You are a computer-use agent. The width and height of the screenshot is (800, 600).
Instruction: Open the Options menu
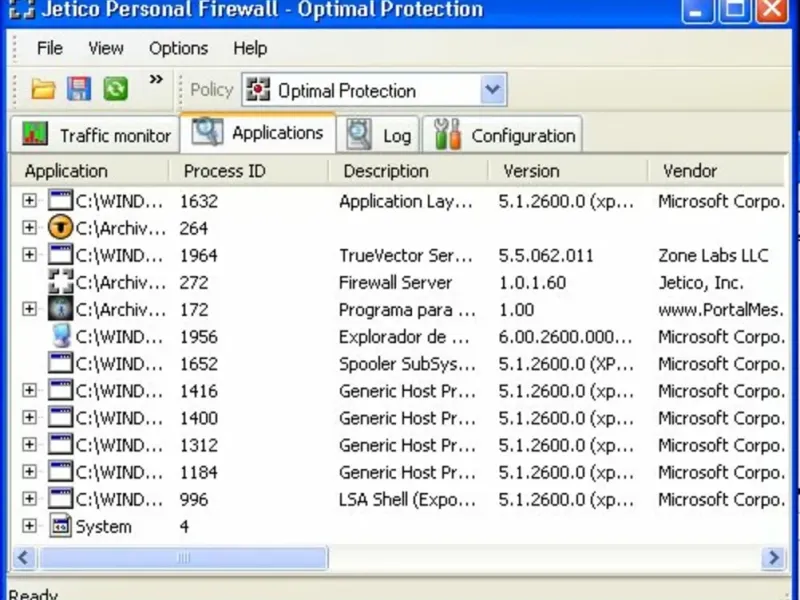pyautogui.click(x=179, y=48)
